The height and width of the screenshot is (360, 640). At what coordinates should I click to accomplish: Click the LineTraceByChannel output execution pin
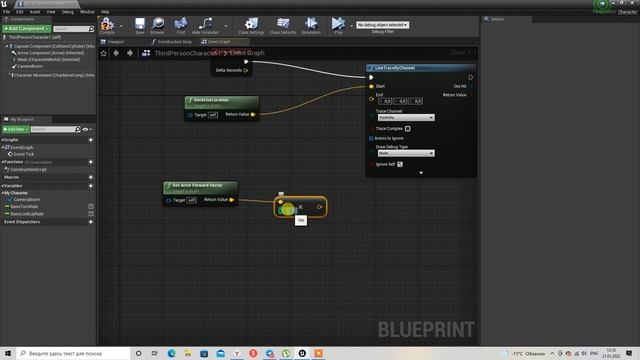pyautogui.click(x=470, y=77)
